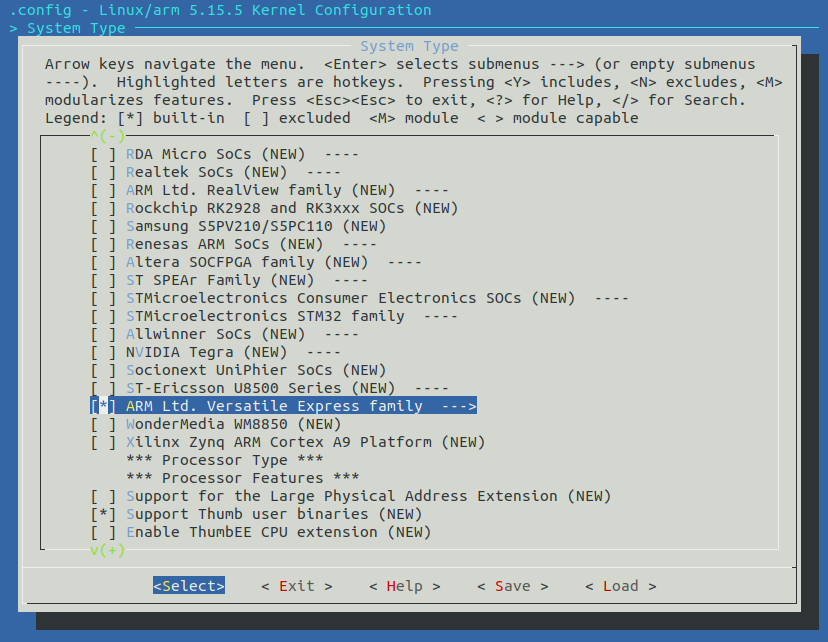Save the kernel configuration
The height and width of the screenshot is (642, 828).
click(x=513, y=586)
